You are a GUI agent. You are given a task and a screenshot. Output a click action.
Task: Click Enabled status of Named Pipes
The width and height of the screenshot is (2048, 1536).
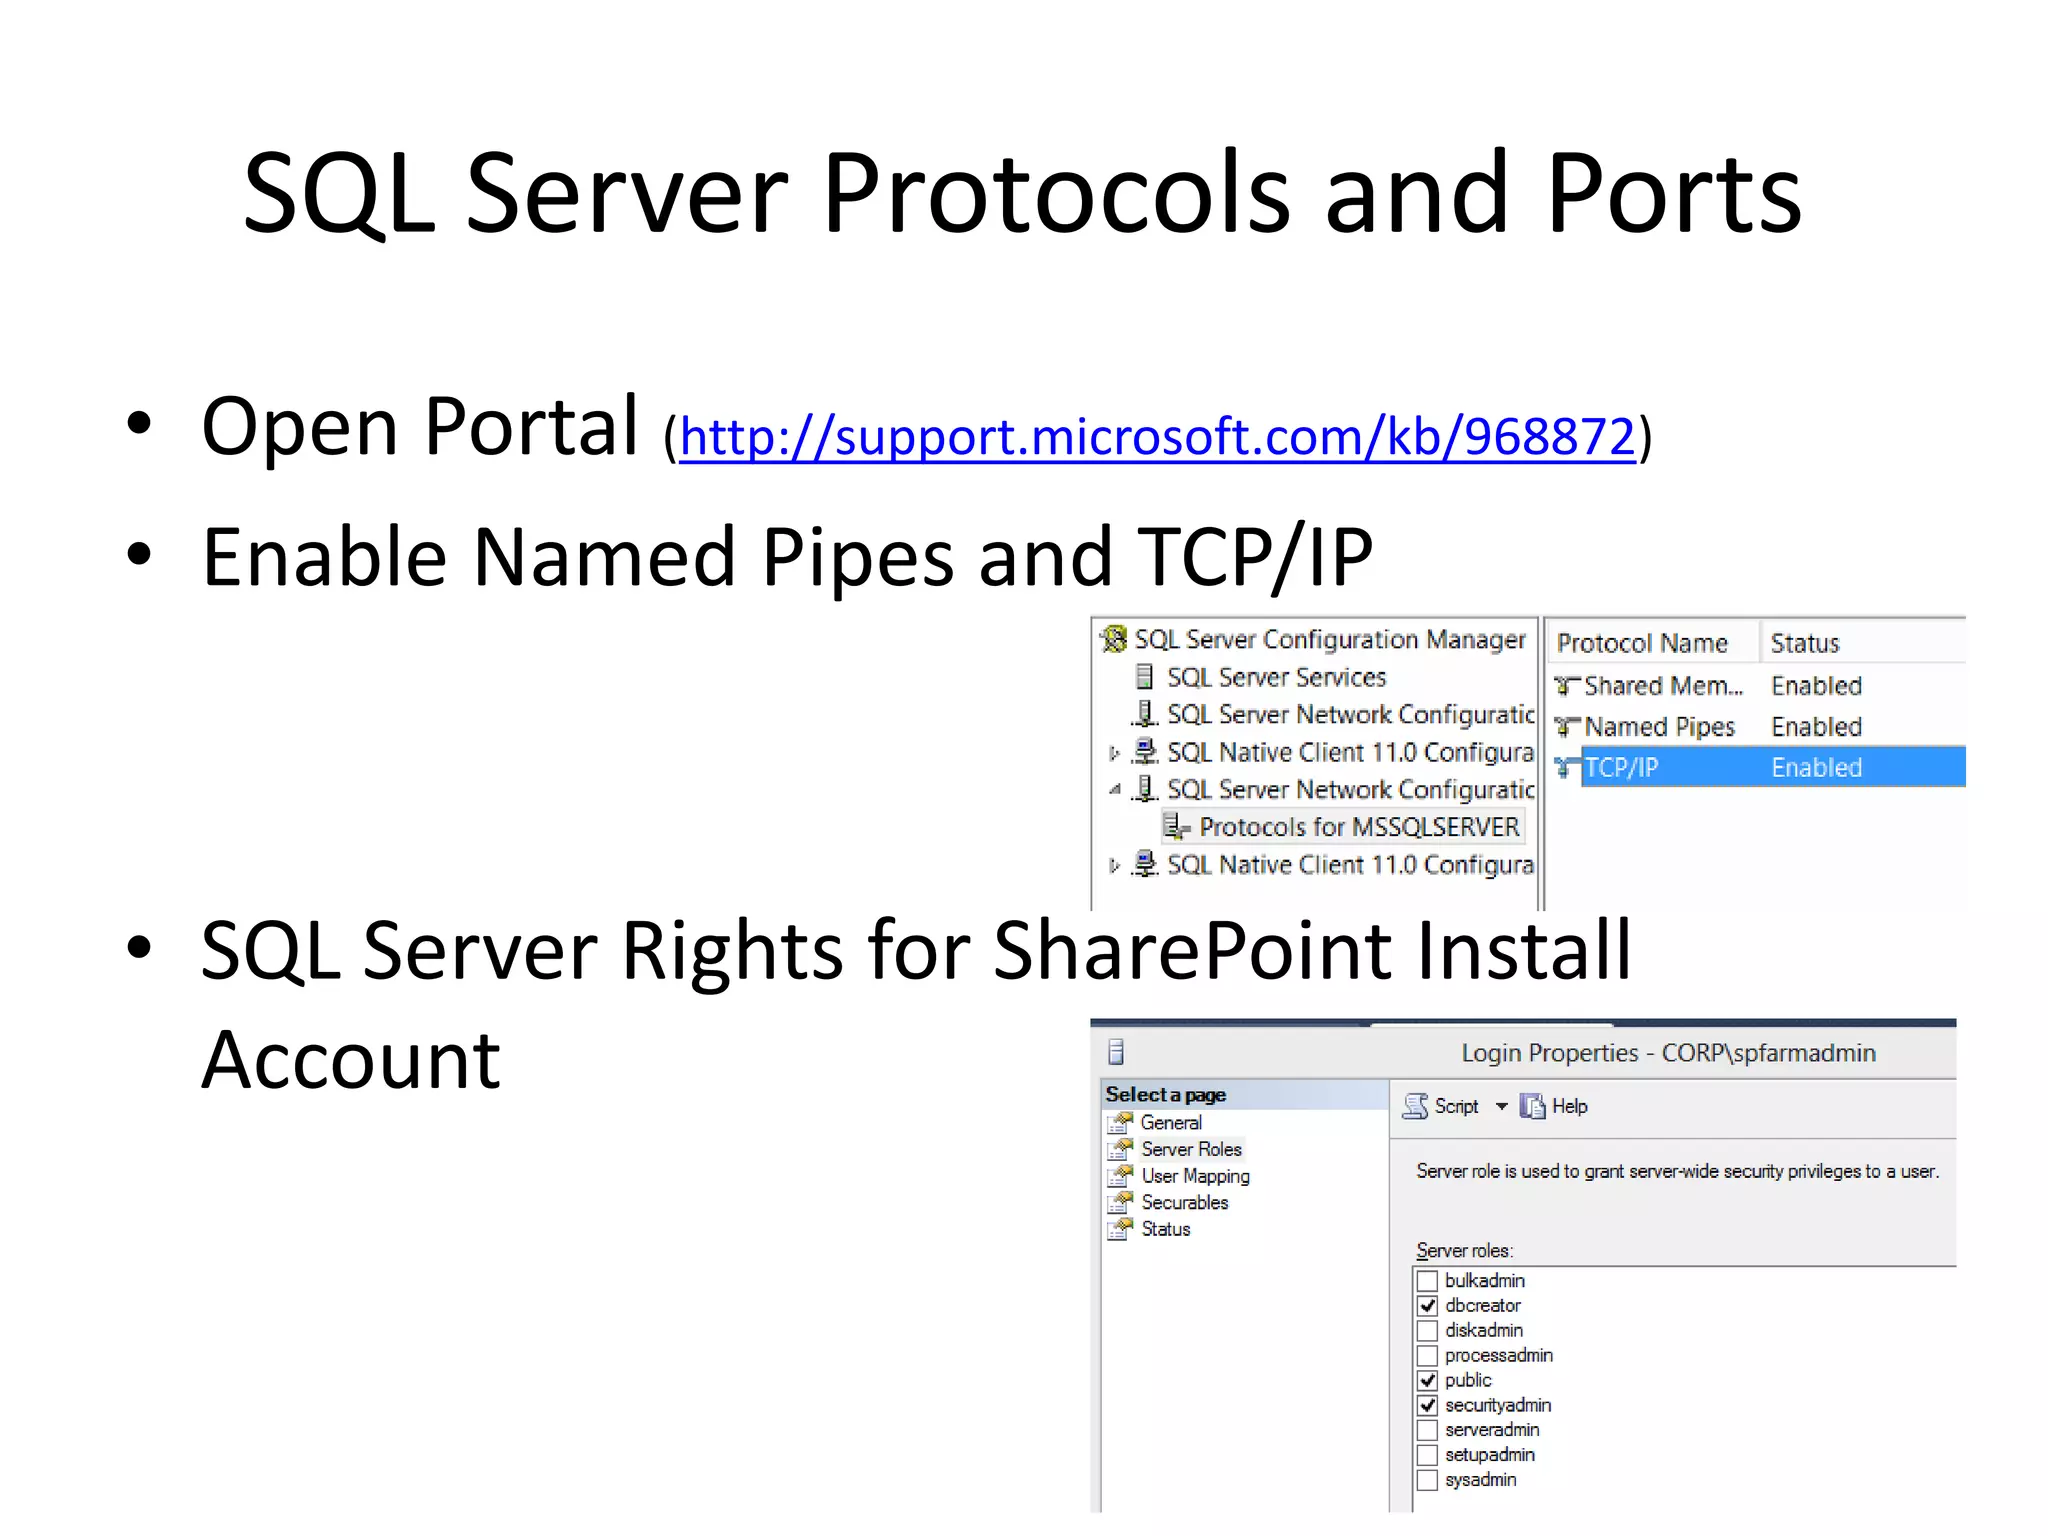pyautogui.click(x=1816, y=727)
